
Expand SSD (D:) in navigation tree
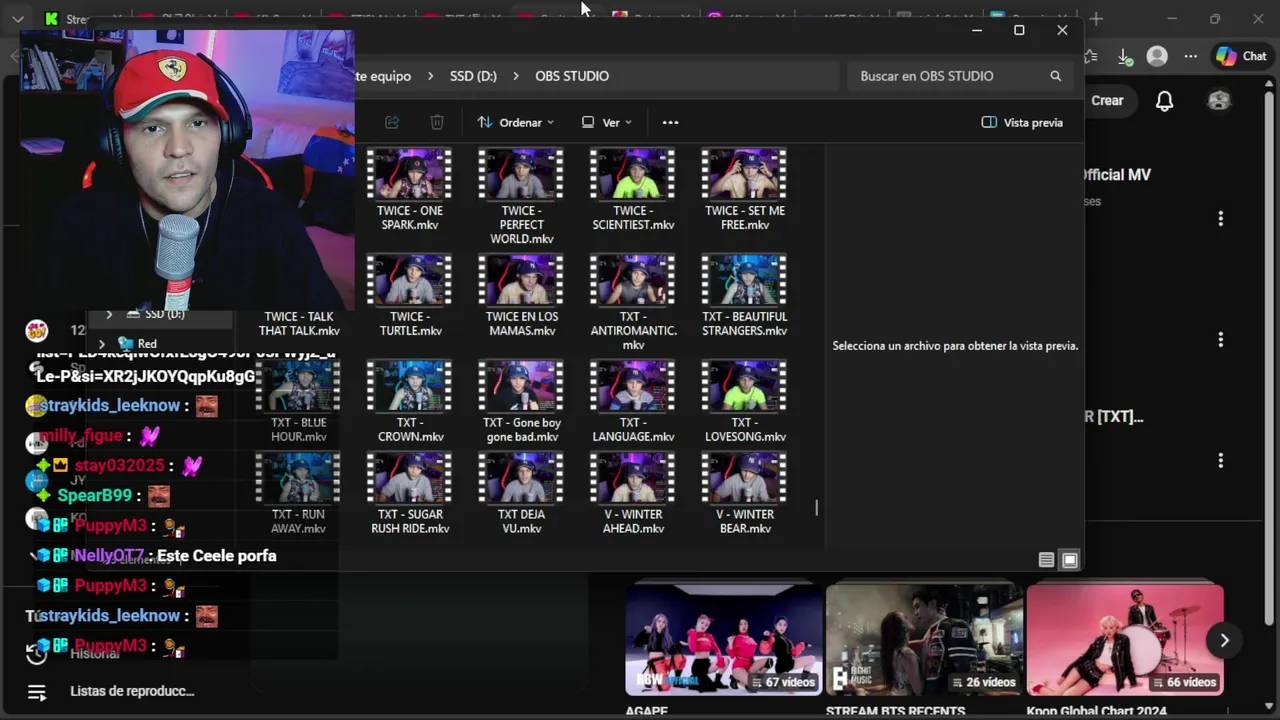point(109,314)
